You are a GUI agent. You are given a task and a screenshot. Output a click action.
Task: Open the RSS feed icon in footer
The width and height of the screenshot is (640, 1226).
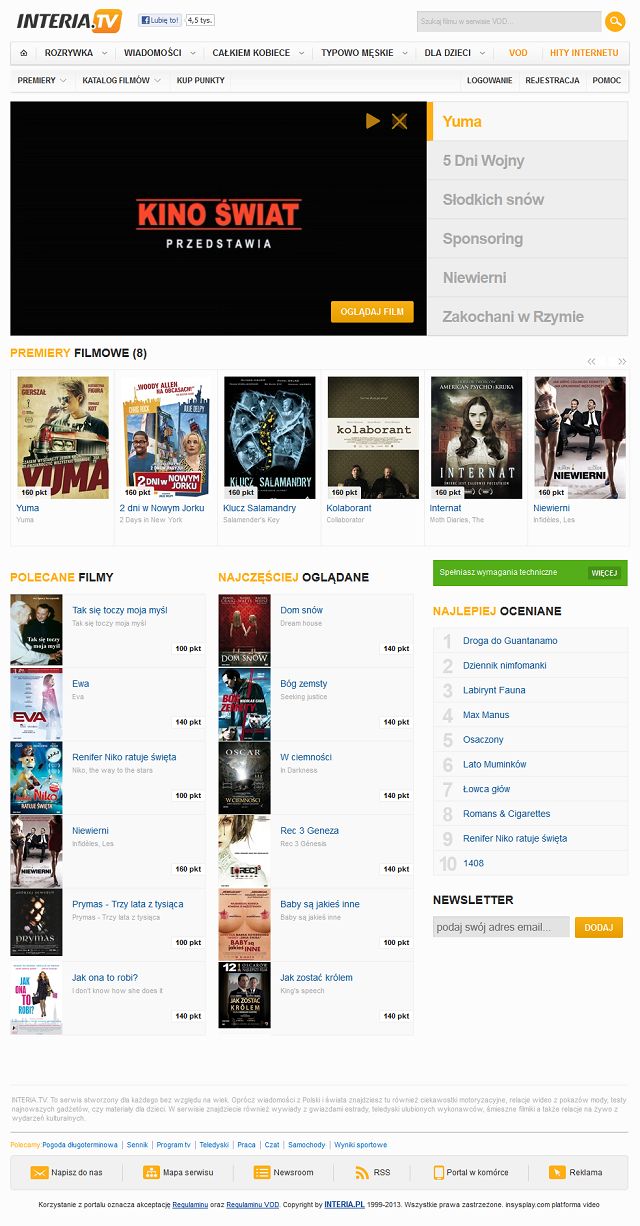pyautogui.click(x=363, y=1172)
